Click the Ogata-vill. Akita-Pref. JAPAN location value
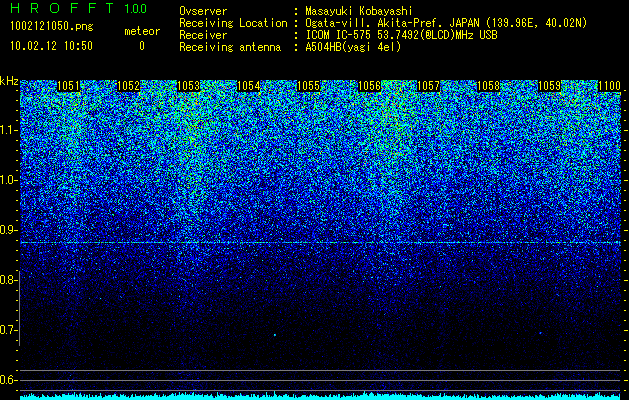Screen dimensions: 629x400 pos(446,23)
